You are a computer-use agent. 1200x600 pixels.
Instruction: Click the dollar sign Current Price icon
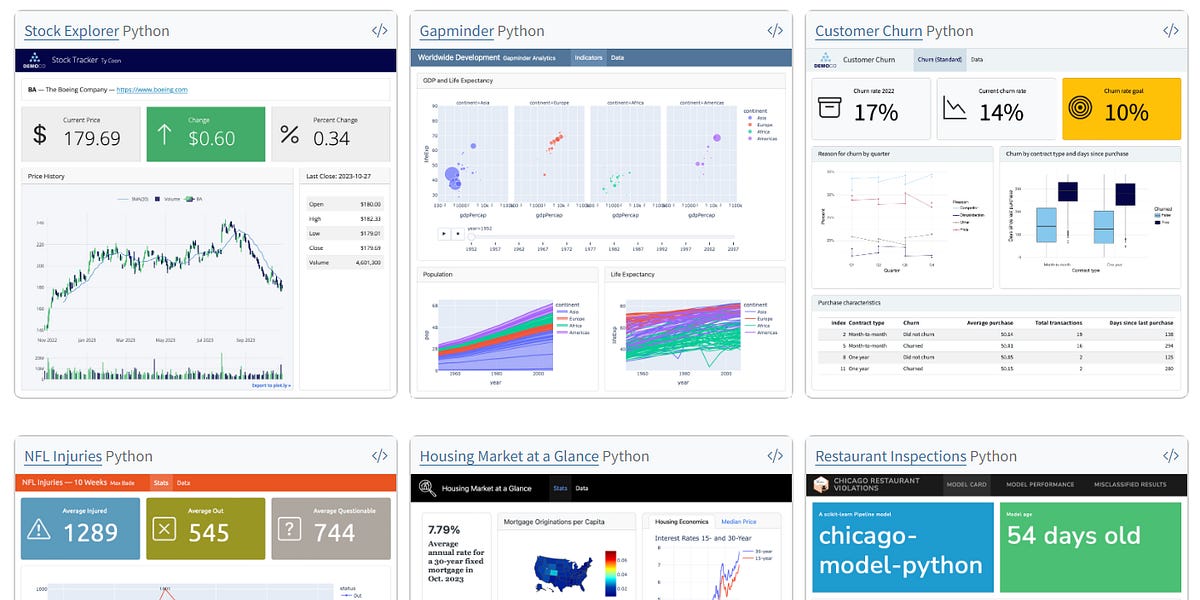pos(40,135)
